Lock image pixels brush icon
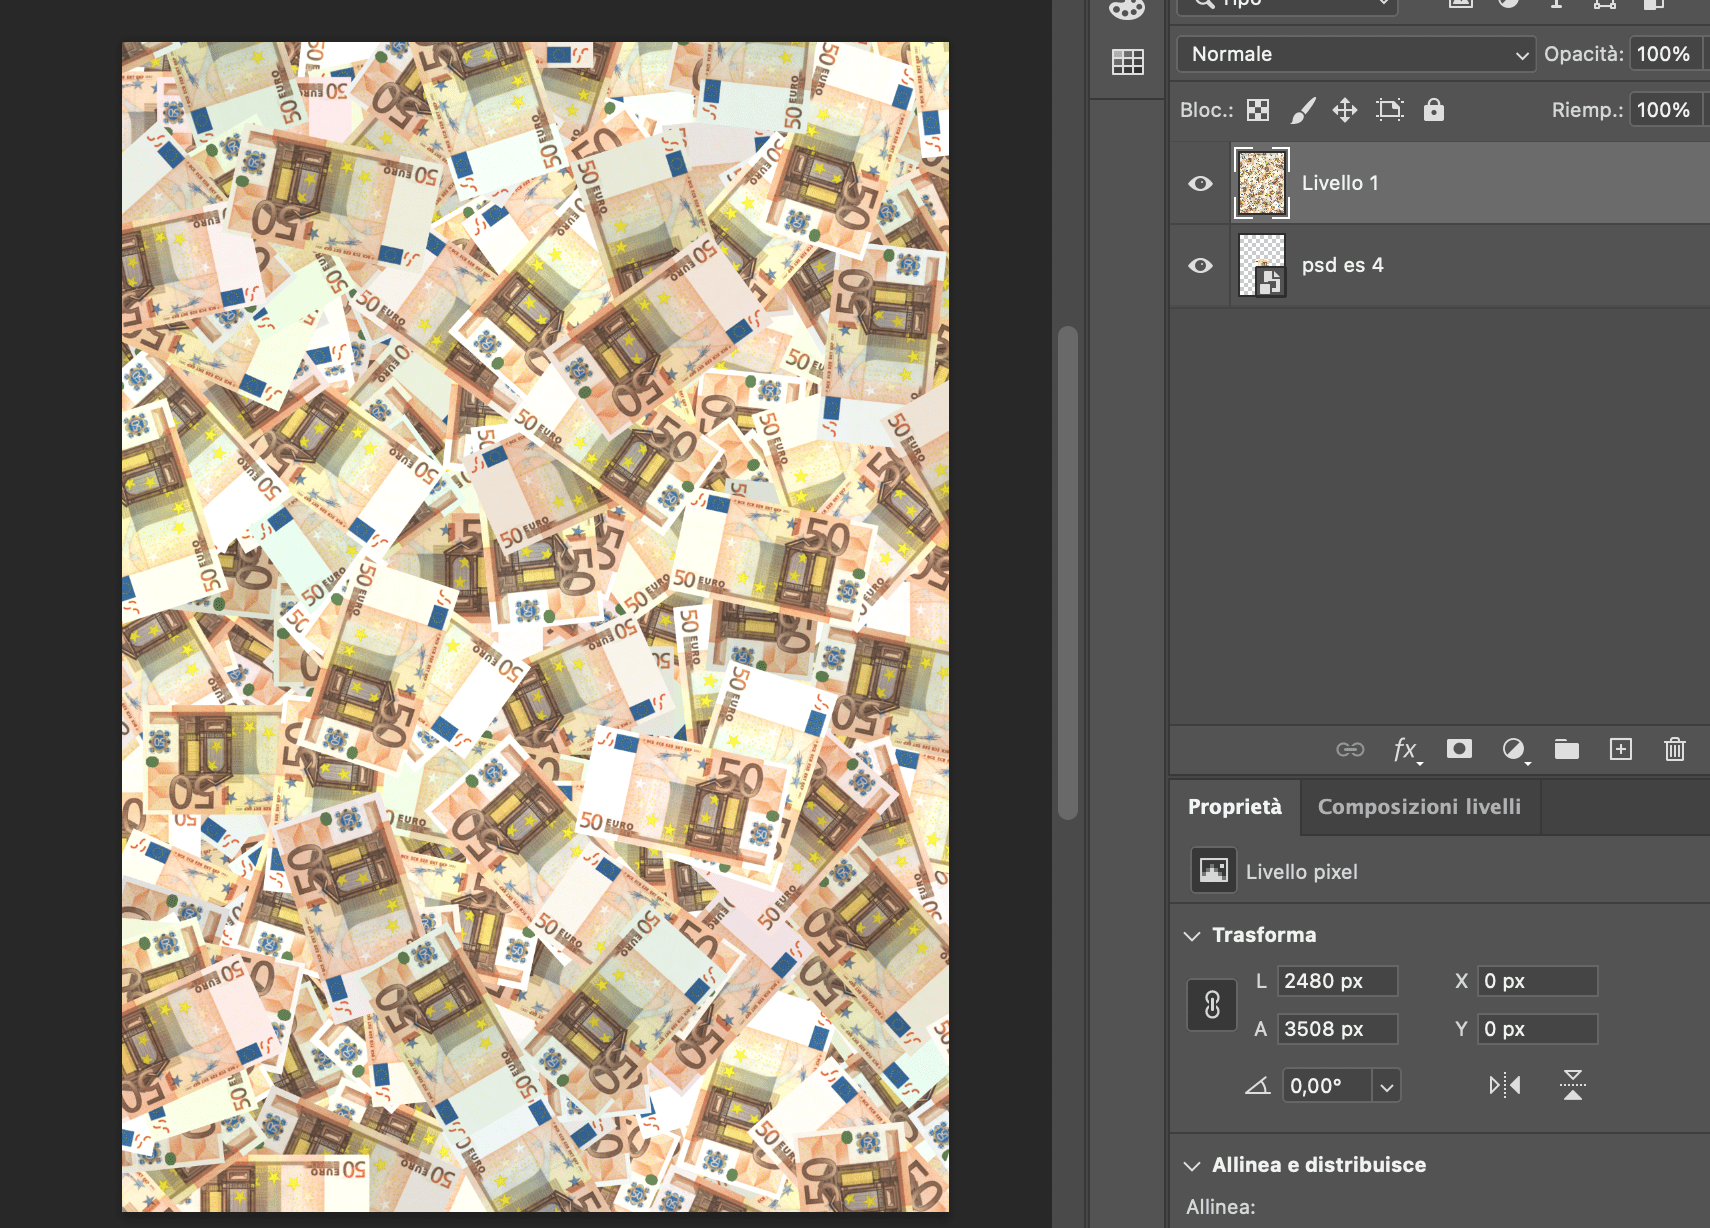1710x1228 pixels. [x=1302, y=110]
